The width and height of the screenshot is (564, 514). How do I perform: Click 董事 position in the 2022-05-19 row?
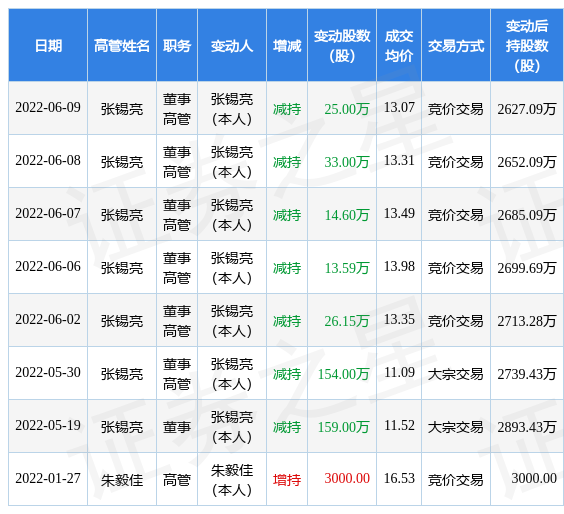[x=177, y=427]
